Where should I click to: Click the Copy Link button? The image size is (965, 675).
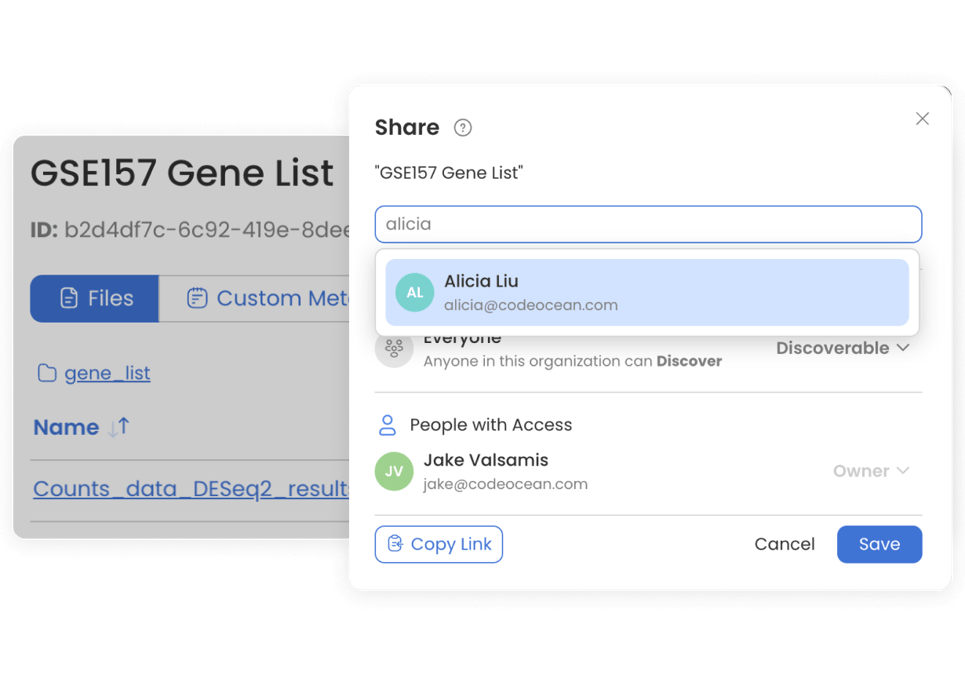[439, 544]
